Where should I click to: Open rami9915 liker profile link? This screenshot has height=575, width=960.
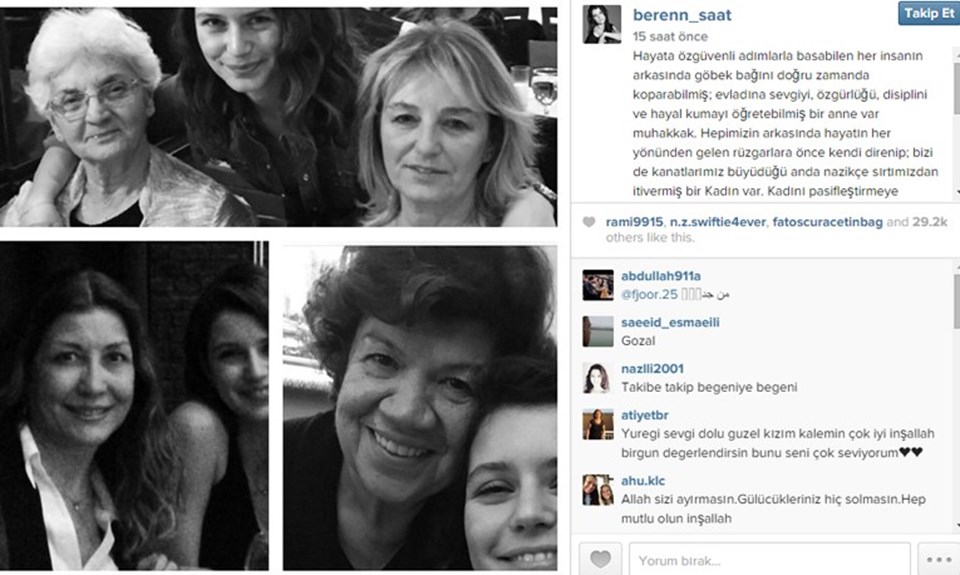[x=634, y=222]
